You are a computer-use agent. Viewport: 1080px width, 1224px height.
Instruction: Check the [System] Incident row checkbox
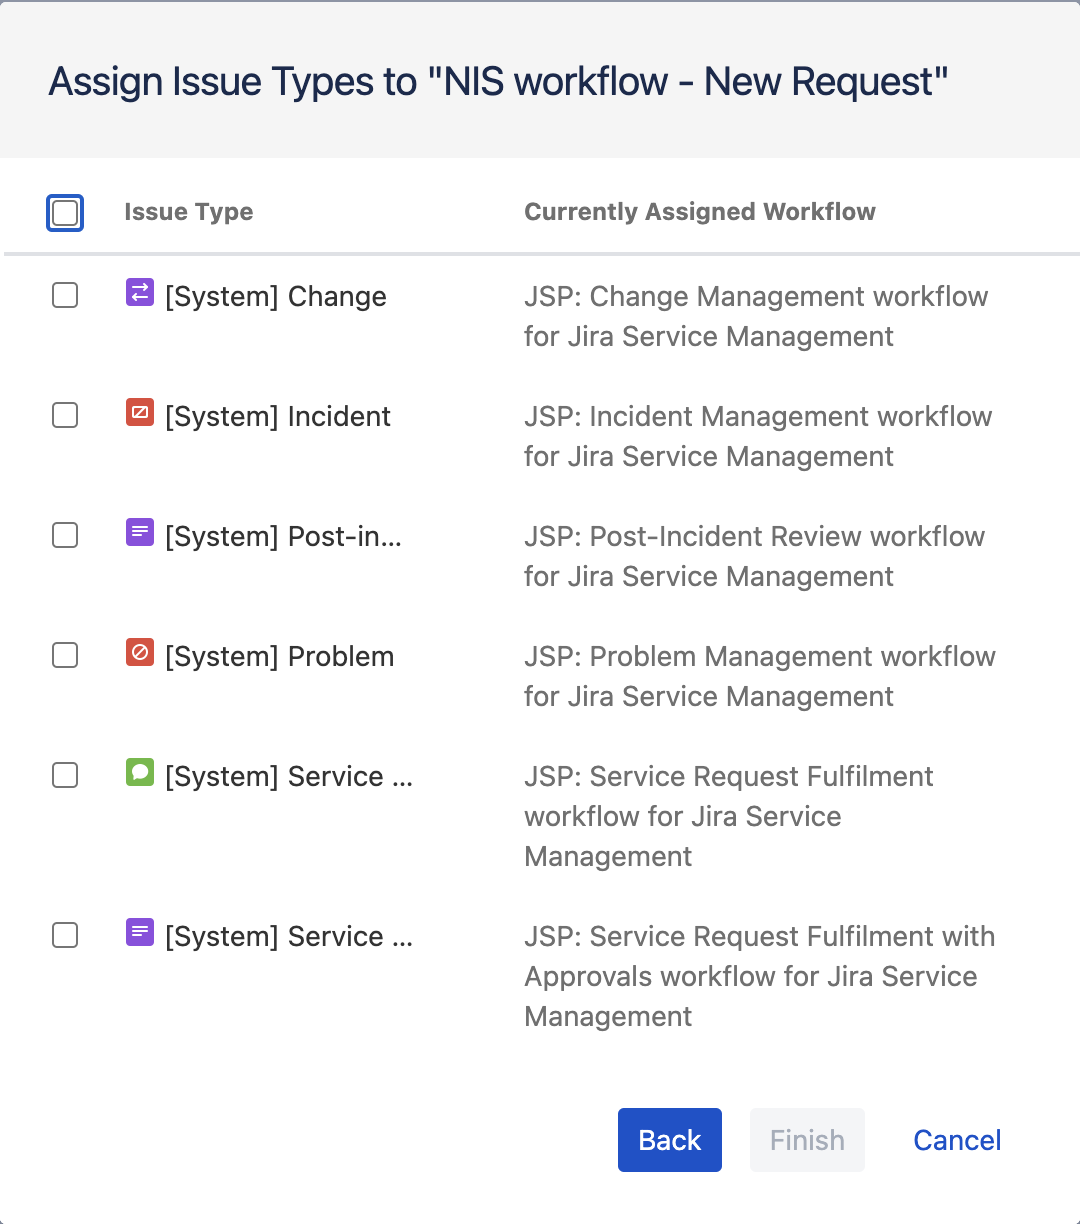[64, 414]
